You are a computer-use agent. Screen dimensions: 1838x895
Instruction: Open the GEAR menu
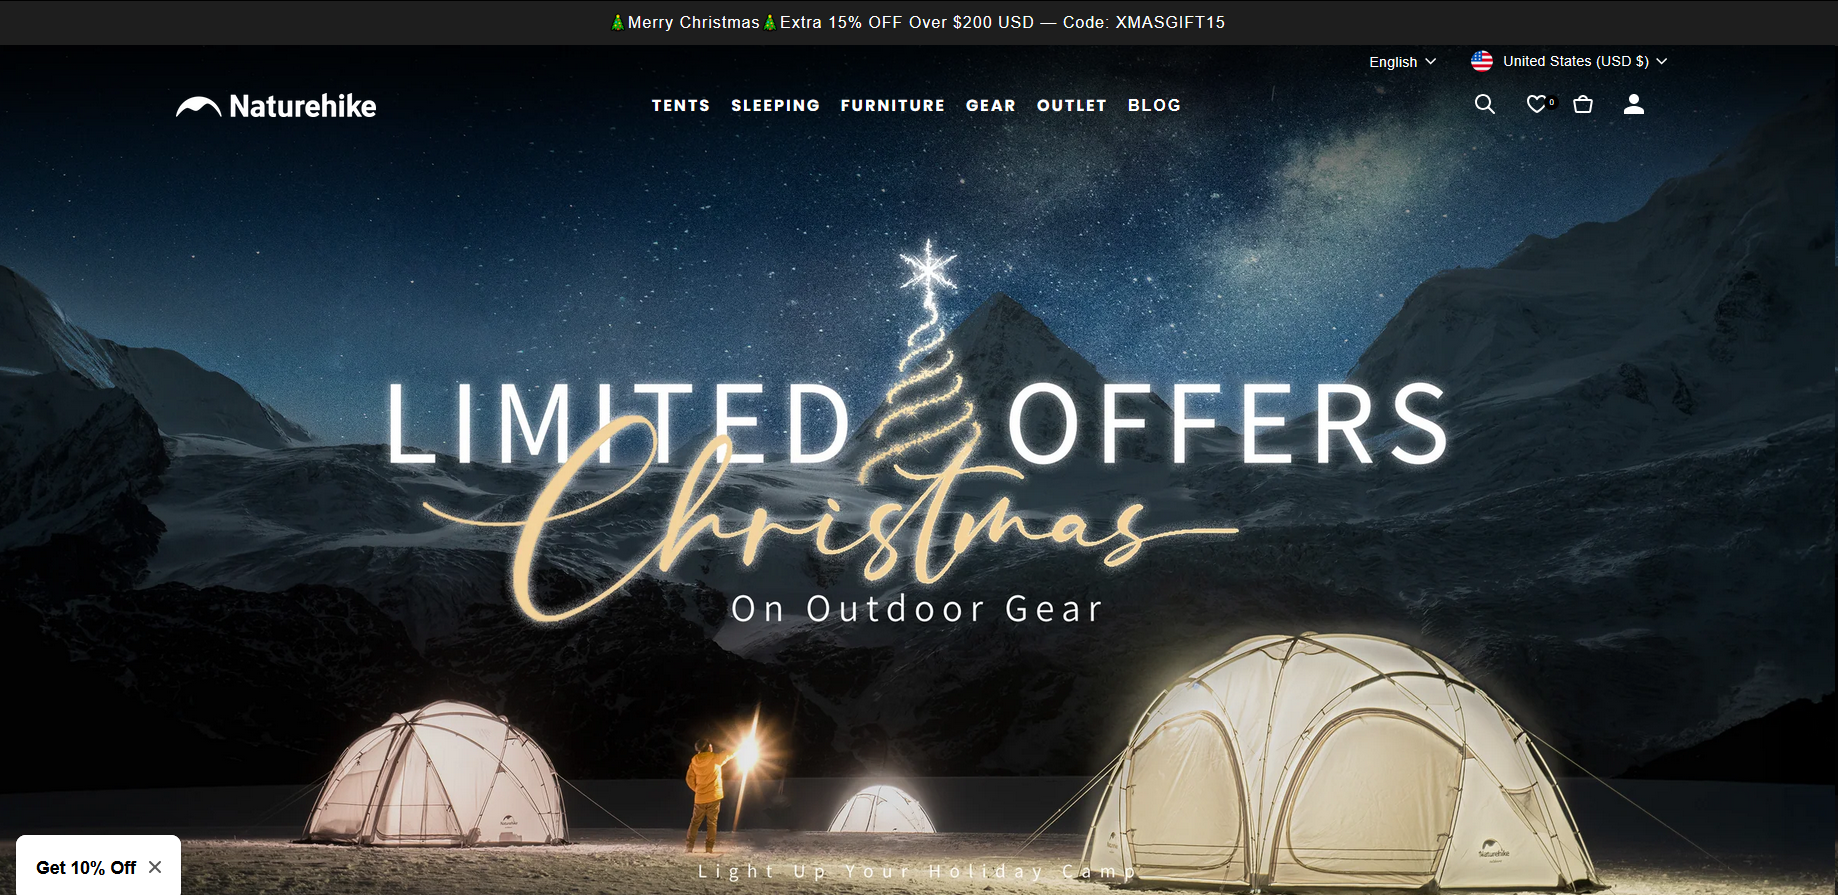coord(991,105)
